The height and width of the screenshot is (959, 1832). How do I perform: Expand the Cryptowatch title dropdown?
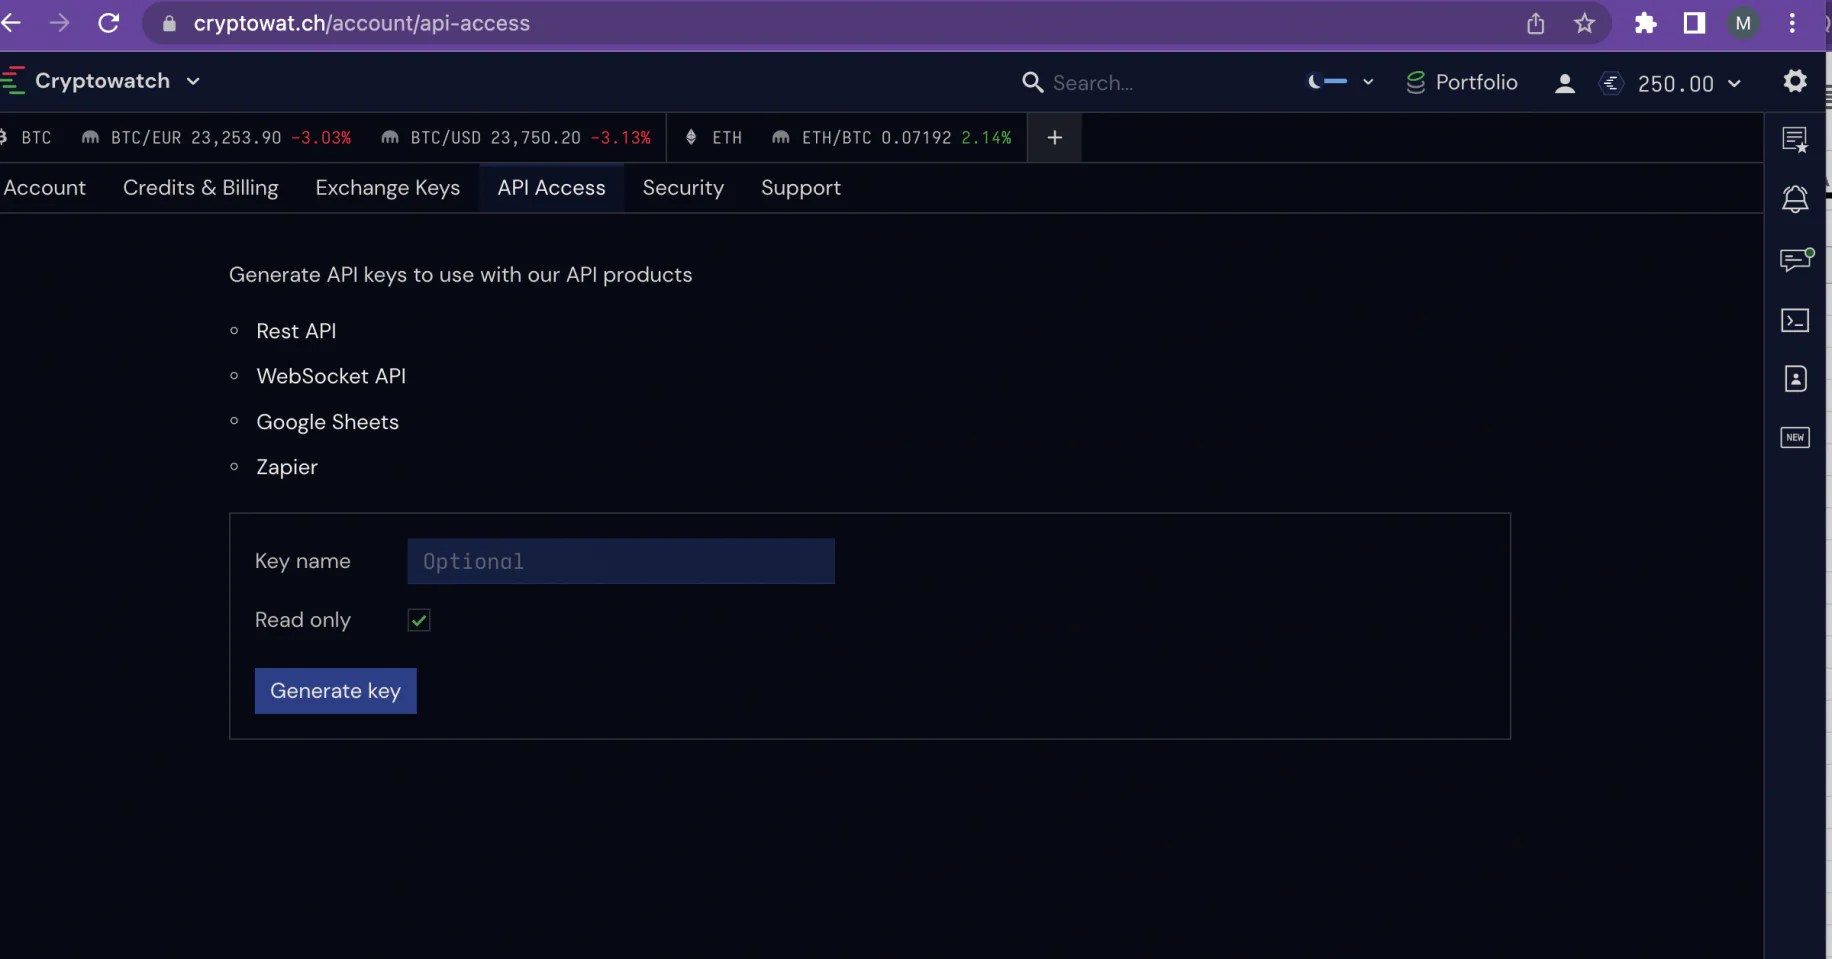pyautogui.click(x=192, y=82)
